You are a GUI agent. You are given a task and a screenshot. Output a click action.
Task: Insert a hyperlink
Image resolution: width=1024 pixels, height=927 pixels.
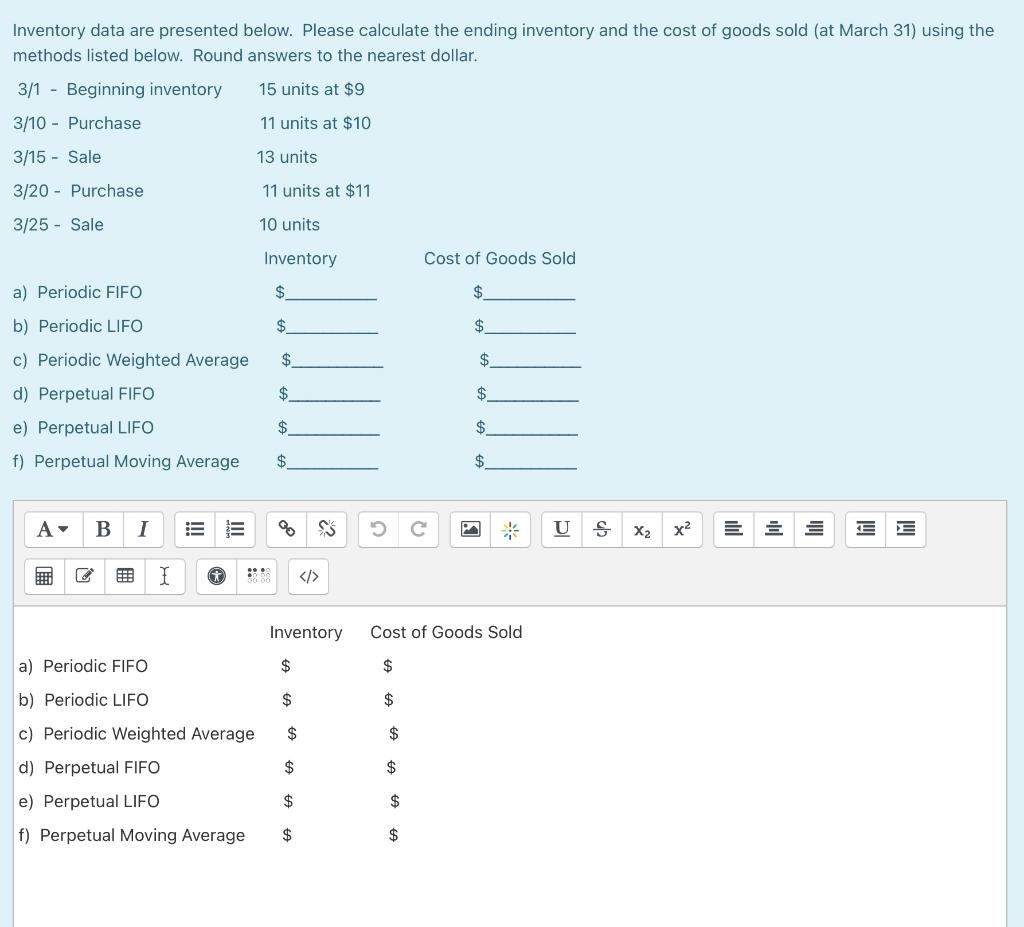coord(287,529)
